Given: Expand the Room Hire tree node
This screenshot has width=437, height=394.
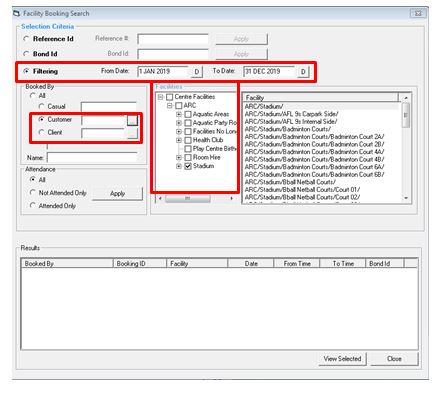Looking at the screenshot, I should (179, 157).
